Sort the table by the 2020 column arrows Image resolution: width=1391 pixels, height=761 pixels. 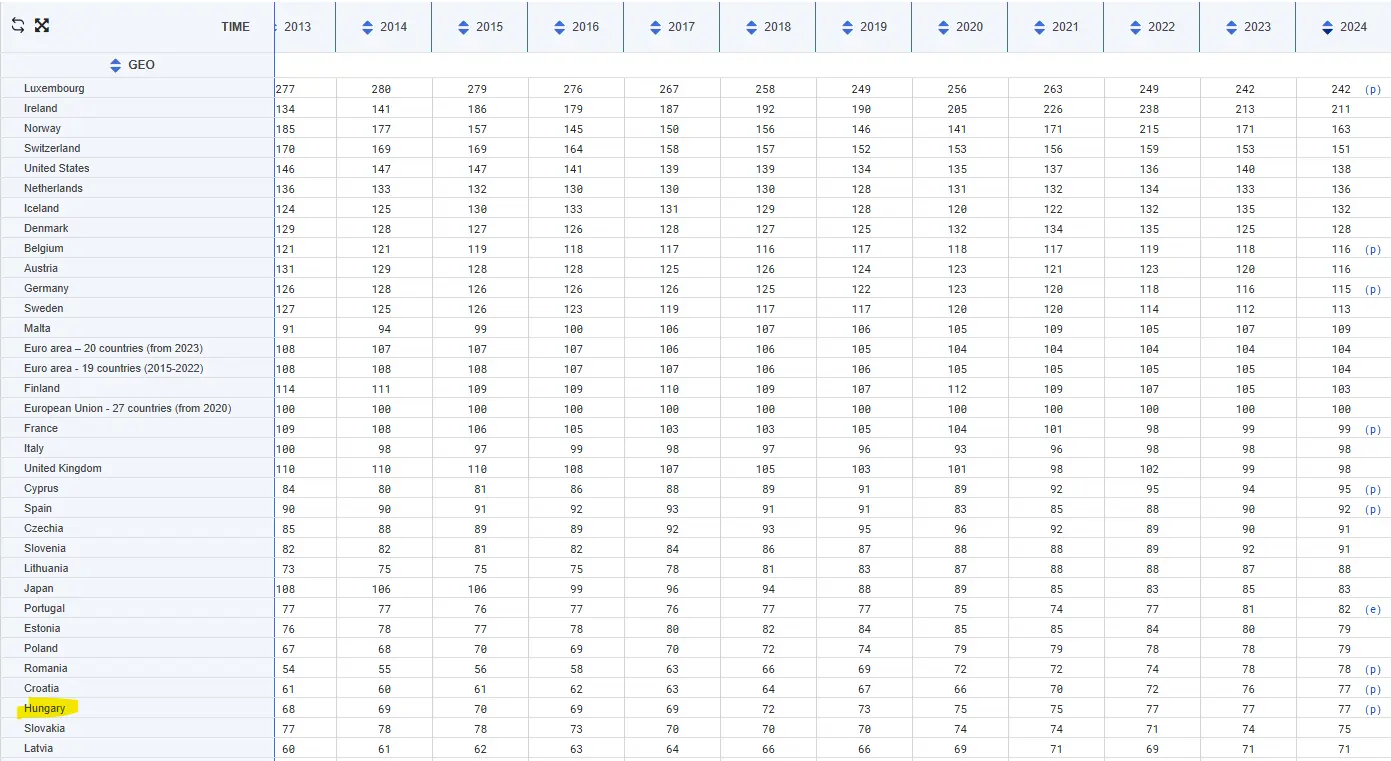click(943, 27)
